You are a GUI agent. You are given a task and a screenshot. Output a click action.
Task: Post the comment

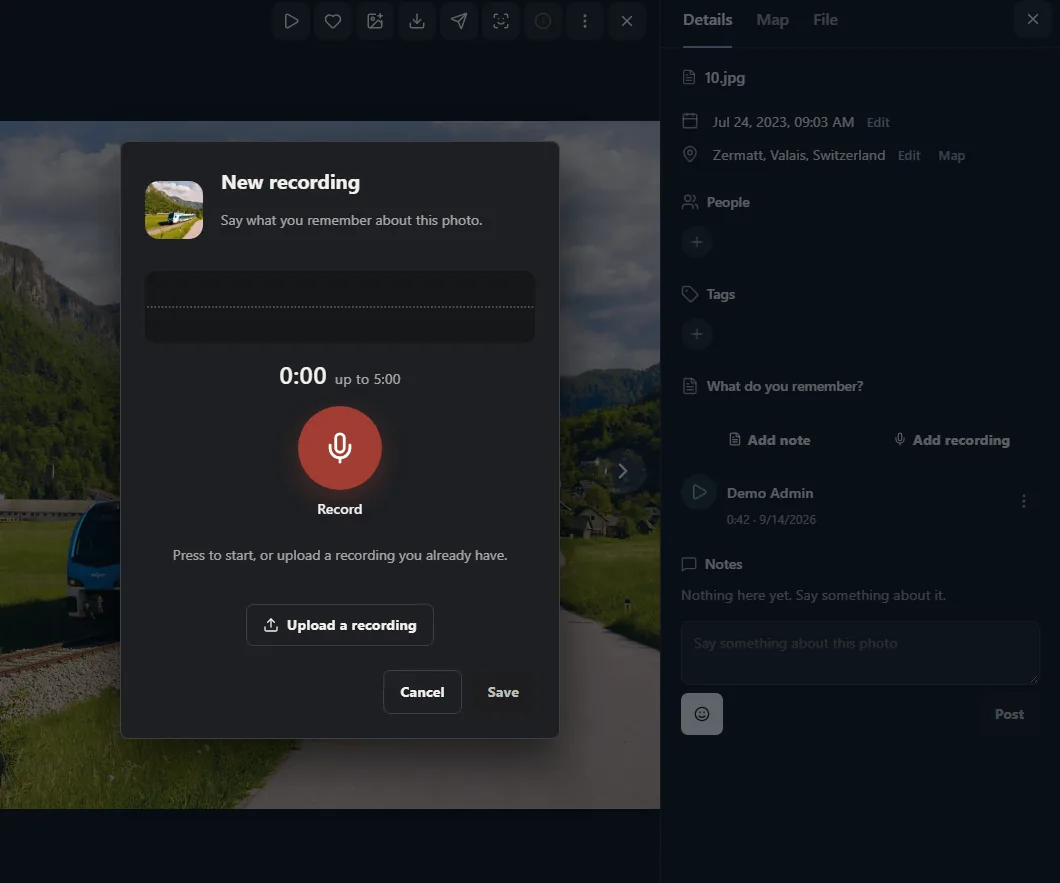pyautogui.click(x=1009, y=714)
